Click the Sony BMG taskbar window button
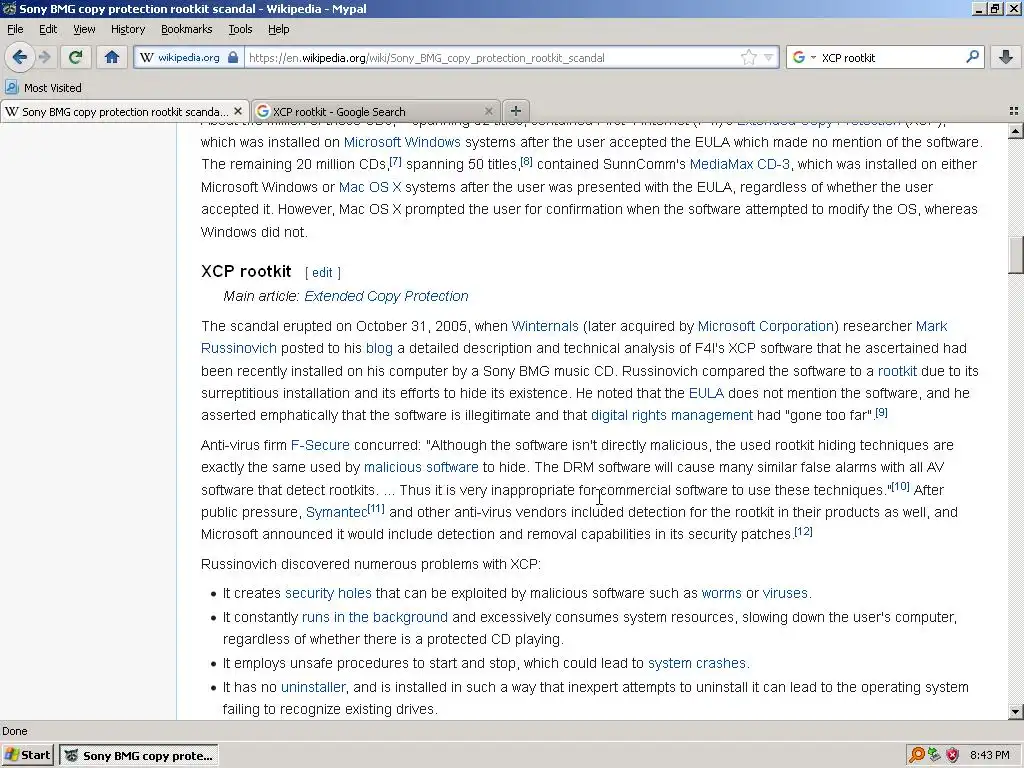 click(x=138, y=755)
